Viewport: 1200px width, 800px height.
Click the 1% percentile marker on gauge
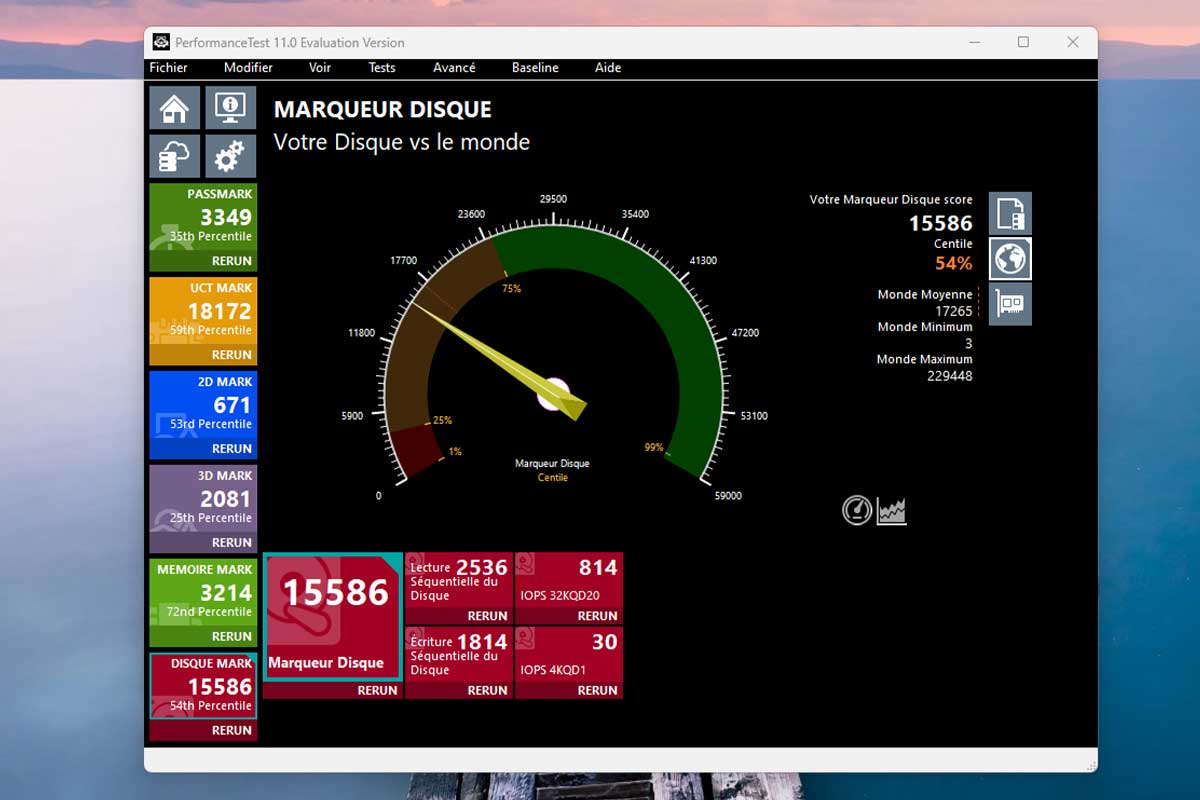pos(455,452)
